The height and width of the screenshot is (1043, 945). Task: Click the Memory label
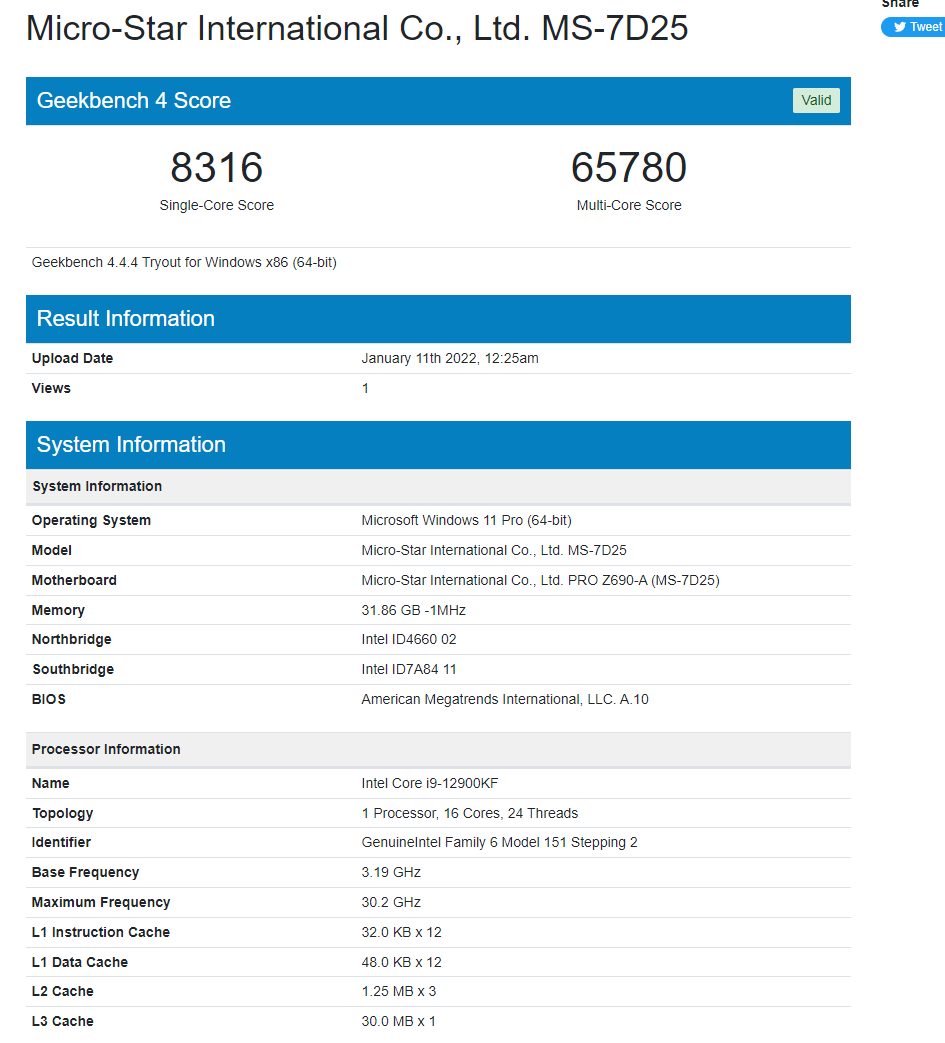[x=58, y=611]
